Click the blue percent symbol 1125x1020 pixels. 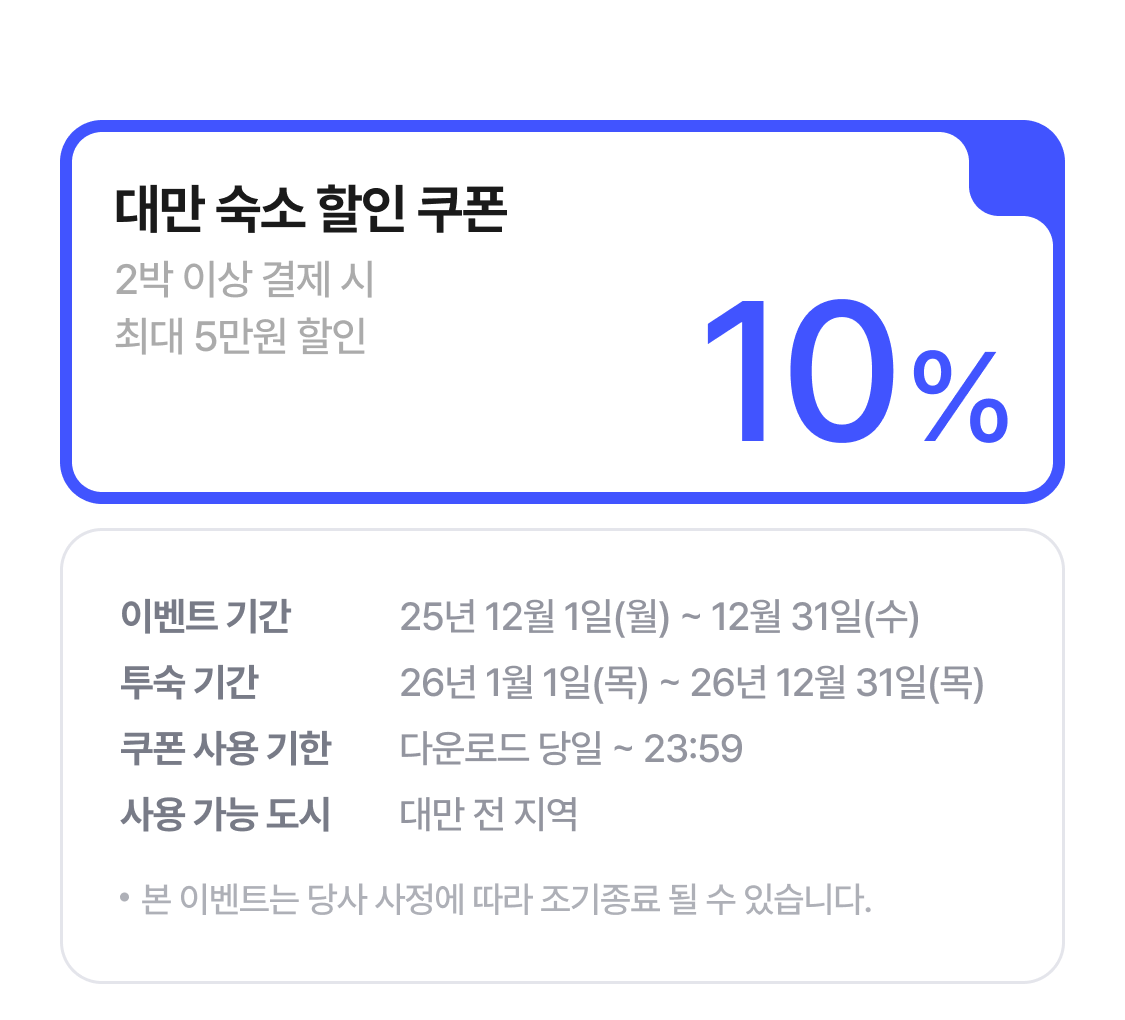pos(960,396)
